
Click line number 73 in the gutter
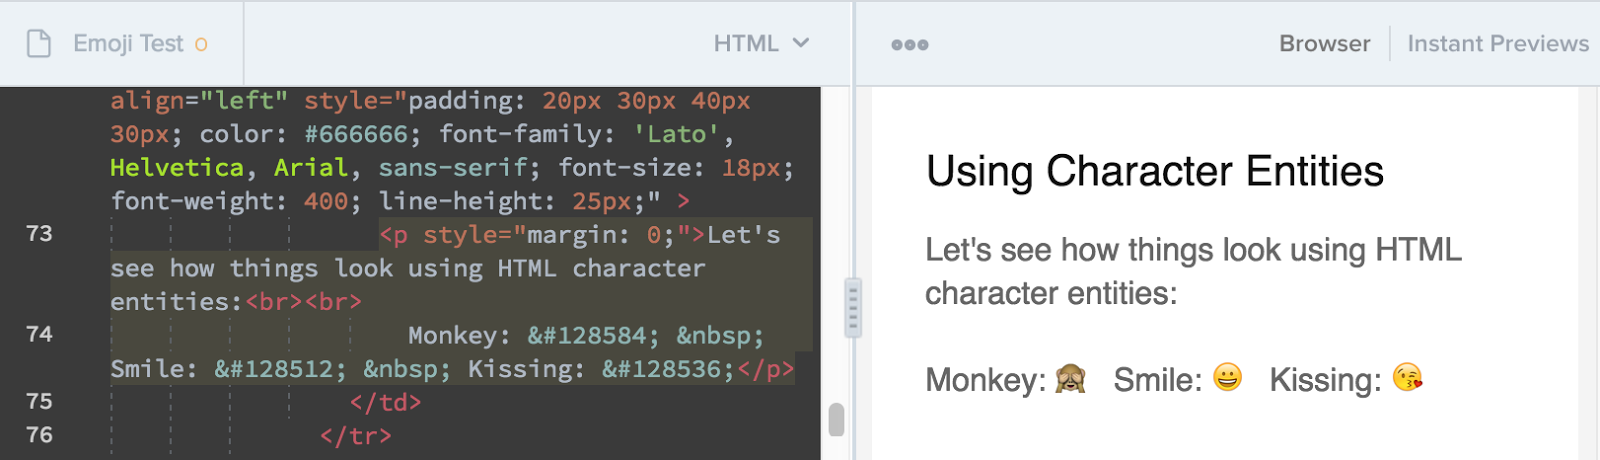(39, 234)
